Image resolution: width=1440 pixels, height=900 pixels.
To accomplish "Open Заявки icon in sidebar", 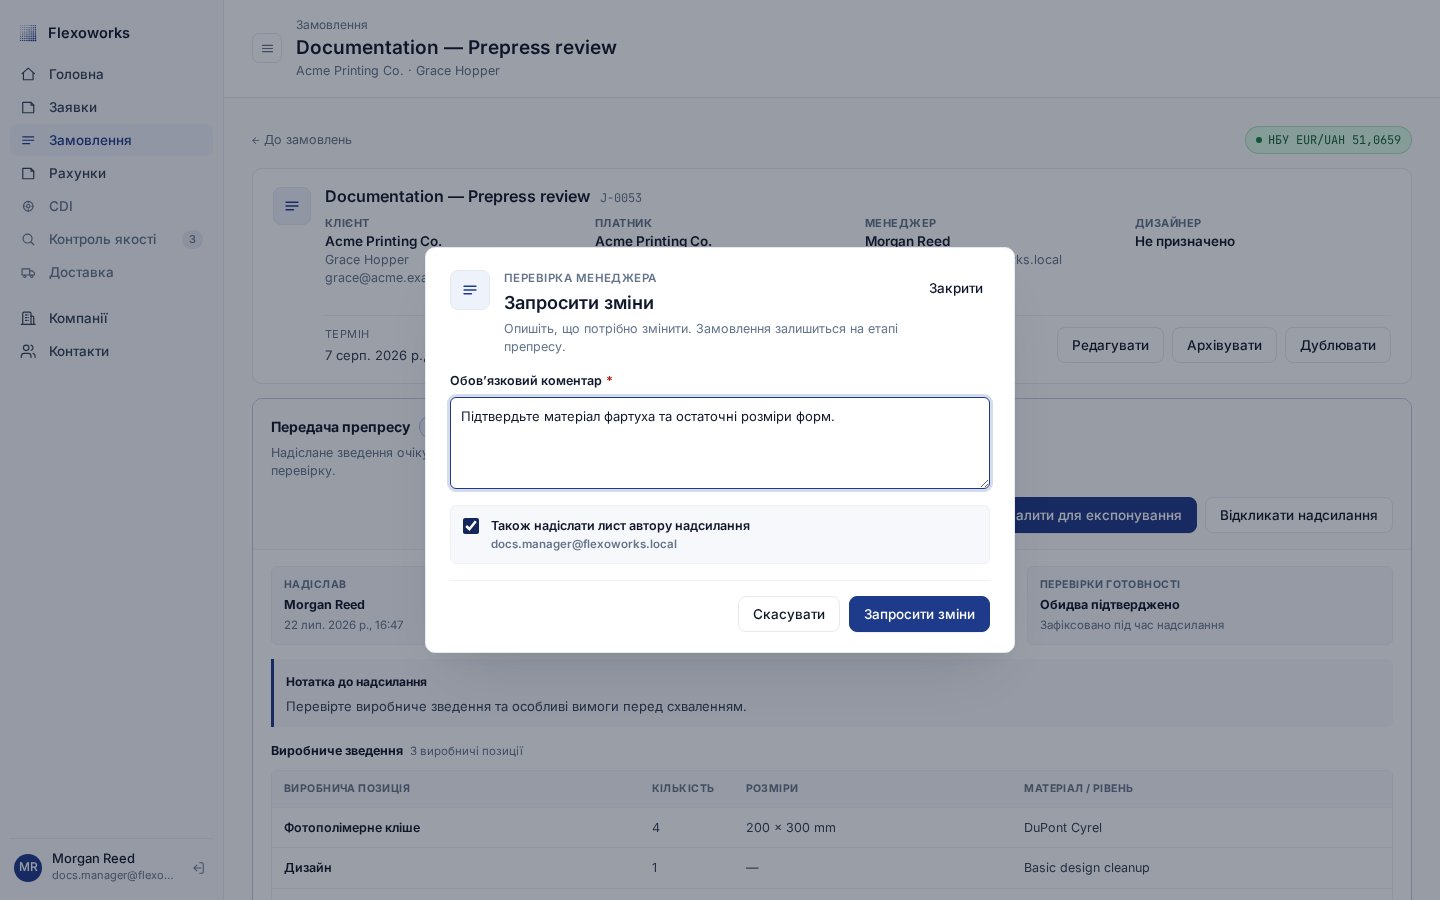I will pos(29,107).
